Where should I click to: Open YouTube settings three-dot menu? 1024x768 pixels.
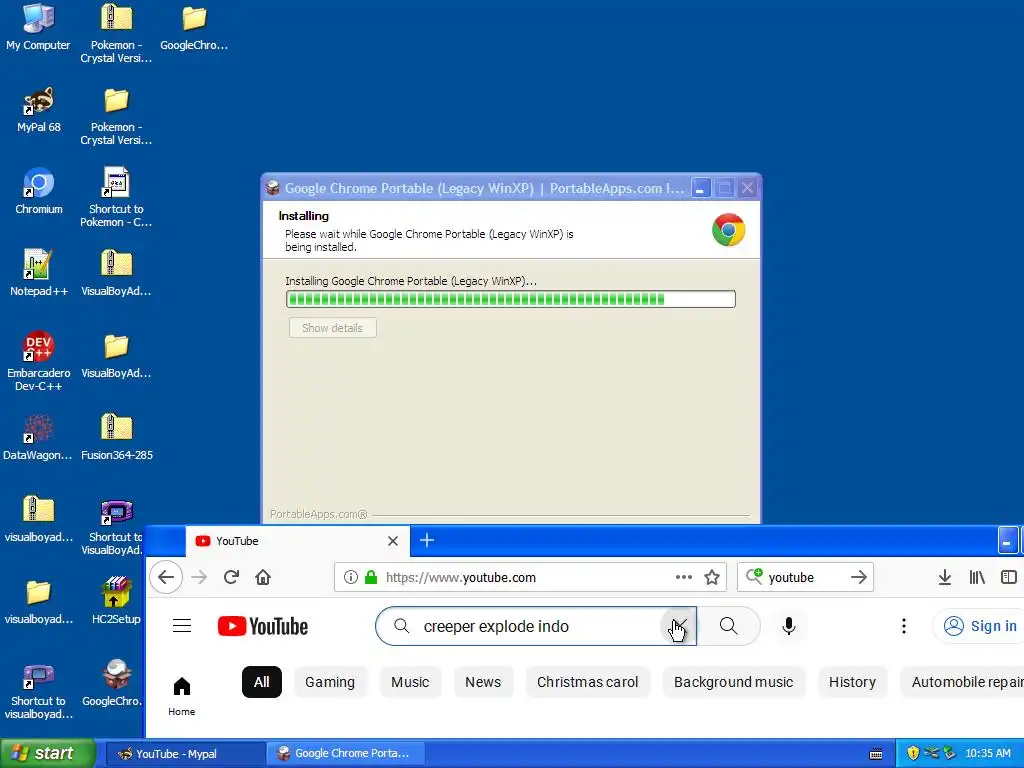tap(904, 626)
